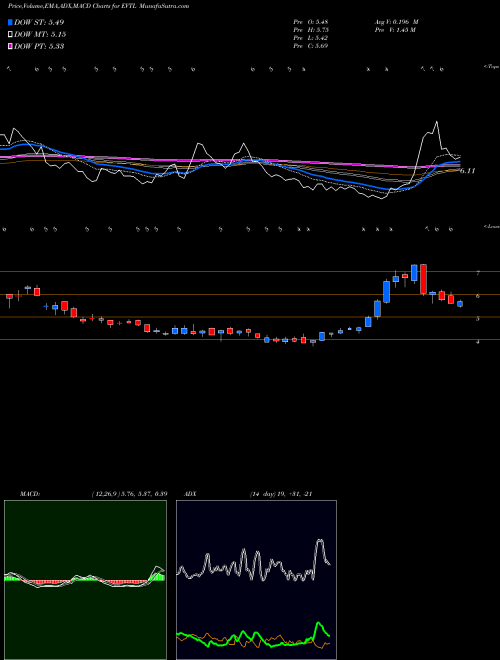The image size is (500, 660).
Task: Click the 'Avg V: 0.196 M' volume text
Action: [x=396, y=22]
